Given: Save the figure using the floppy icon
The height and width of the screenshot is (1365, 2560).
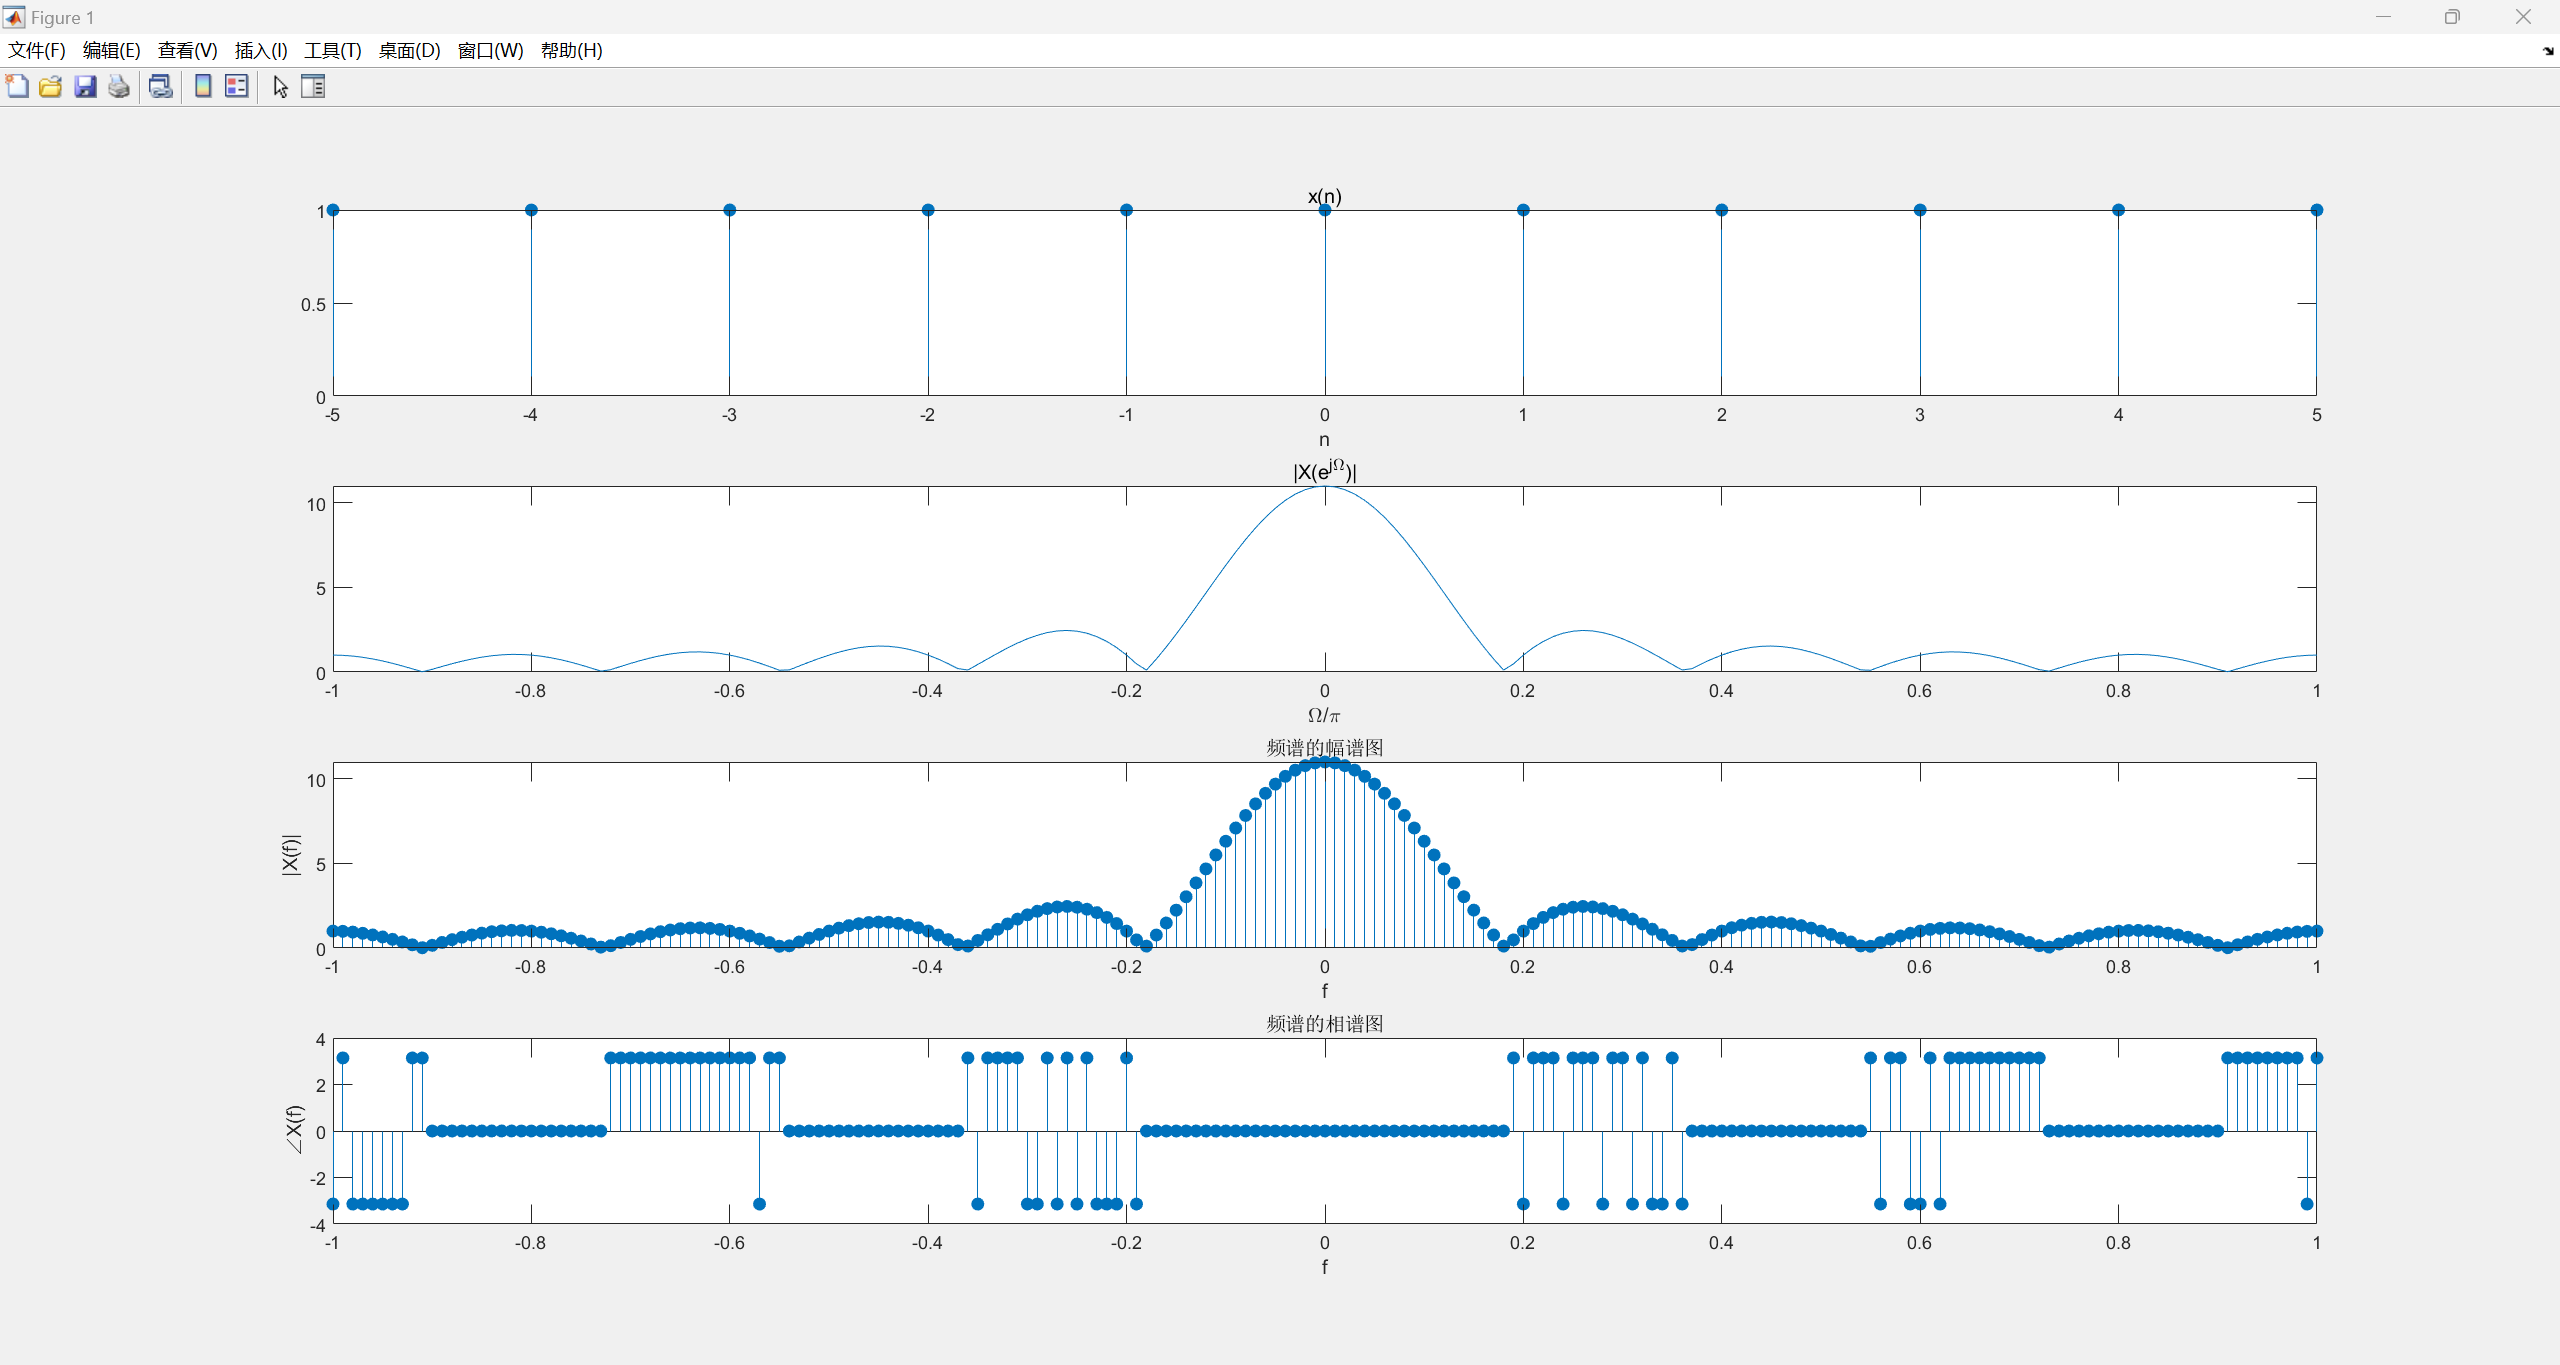Looking at the screenshot, I should [85, 87].
